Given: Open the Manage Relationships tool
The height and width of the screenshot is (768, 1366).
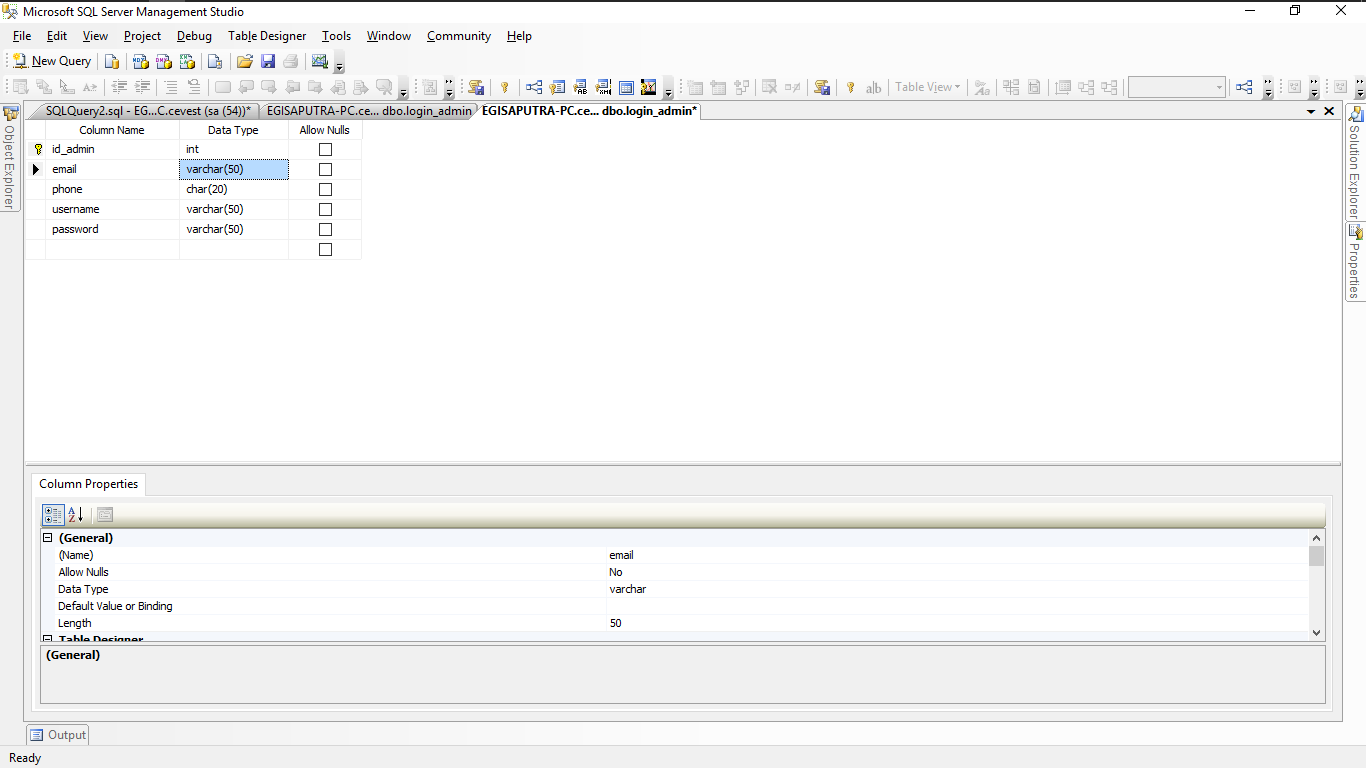Looking at the screenshot, I should click(x=533, y=87).
